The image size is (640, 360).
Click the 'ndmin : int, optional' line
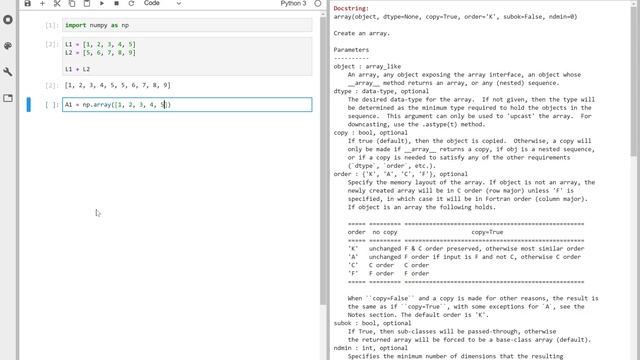(370, 348)
